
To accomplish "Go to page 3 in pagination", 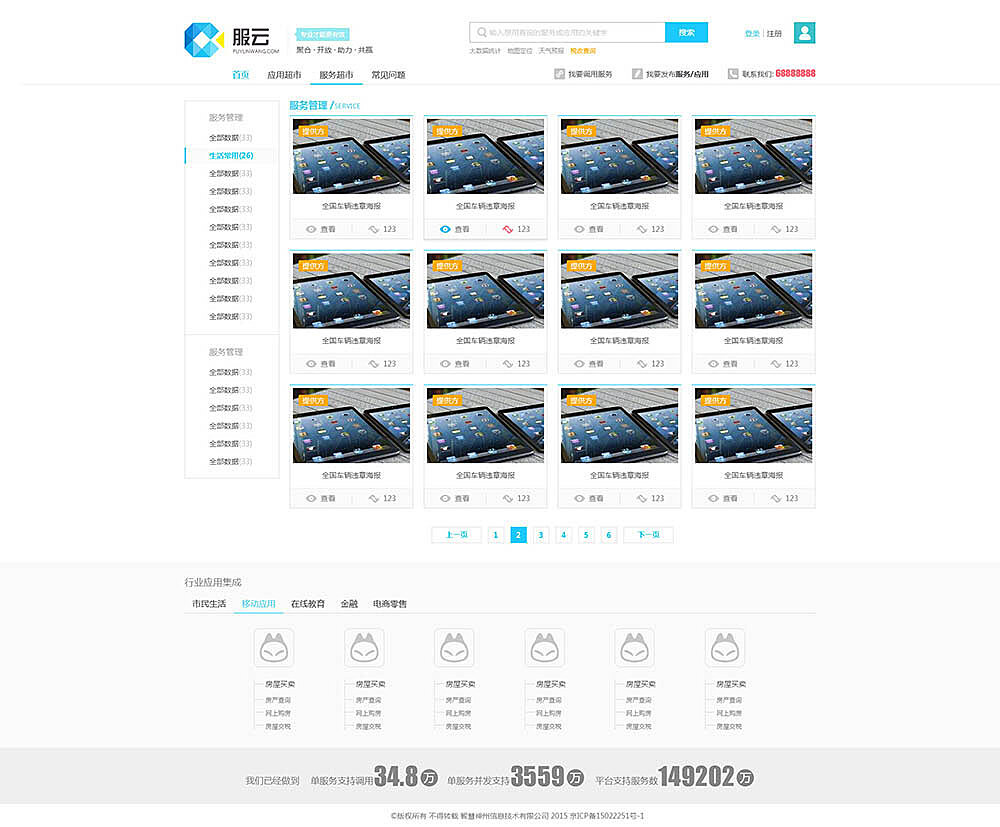I will tap(541, 535).
